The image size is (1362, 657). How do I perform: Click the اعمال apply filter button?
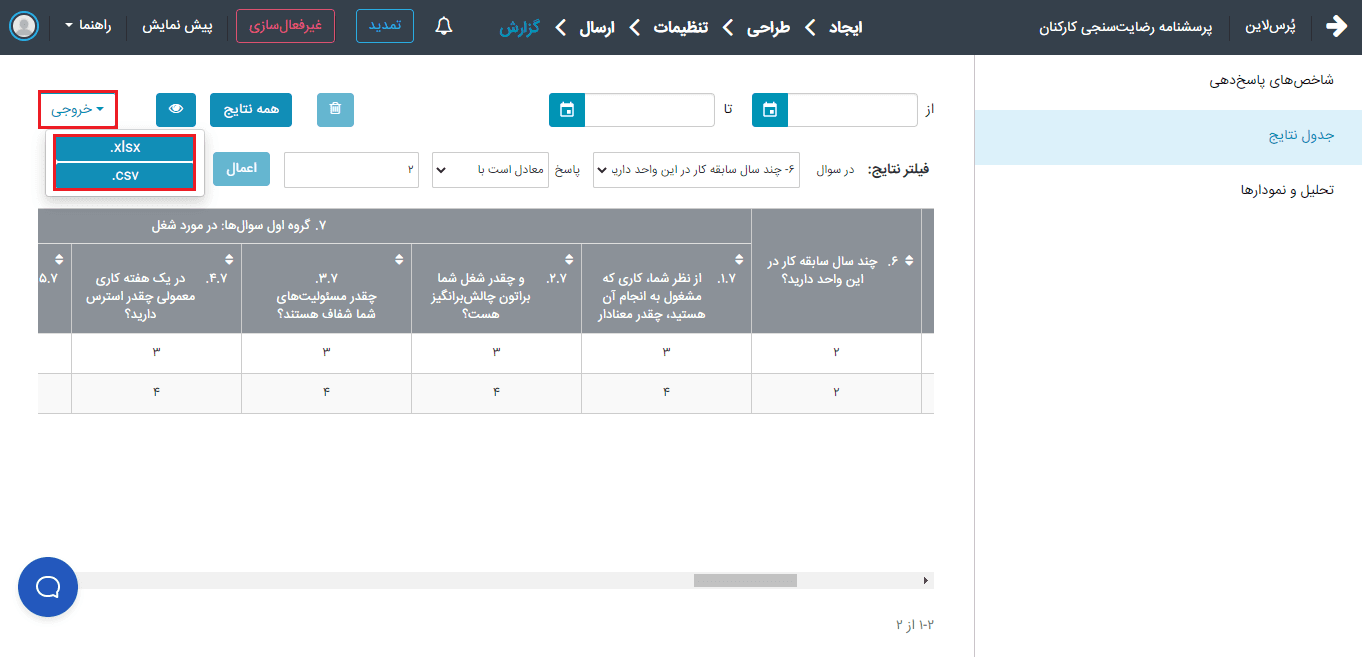[241, 169]
